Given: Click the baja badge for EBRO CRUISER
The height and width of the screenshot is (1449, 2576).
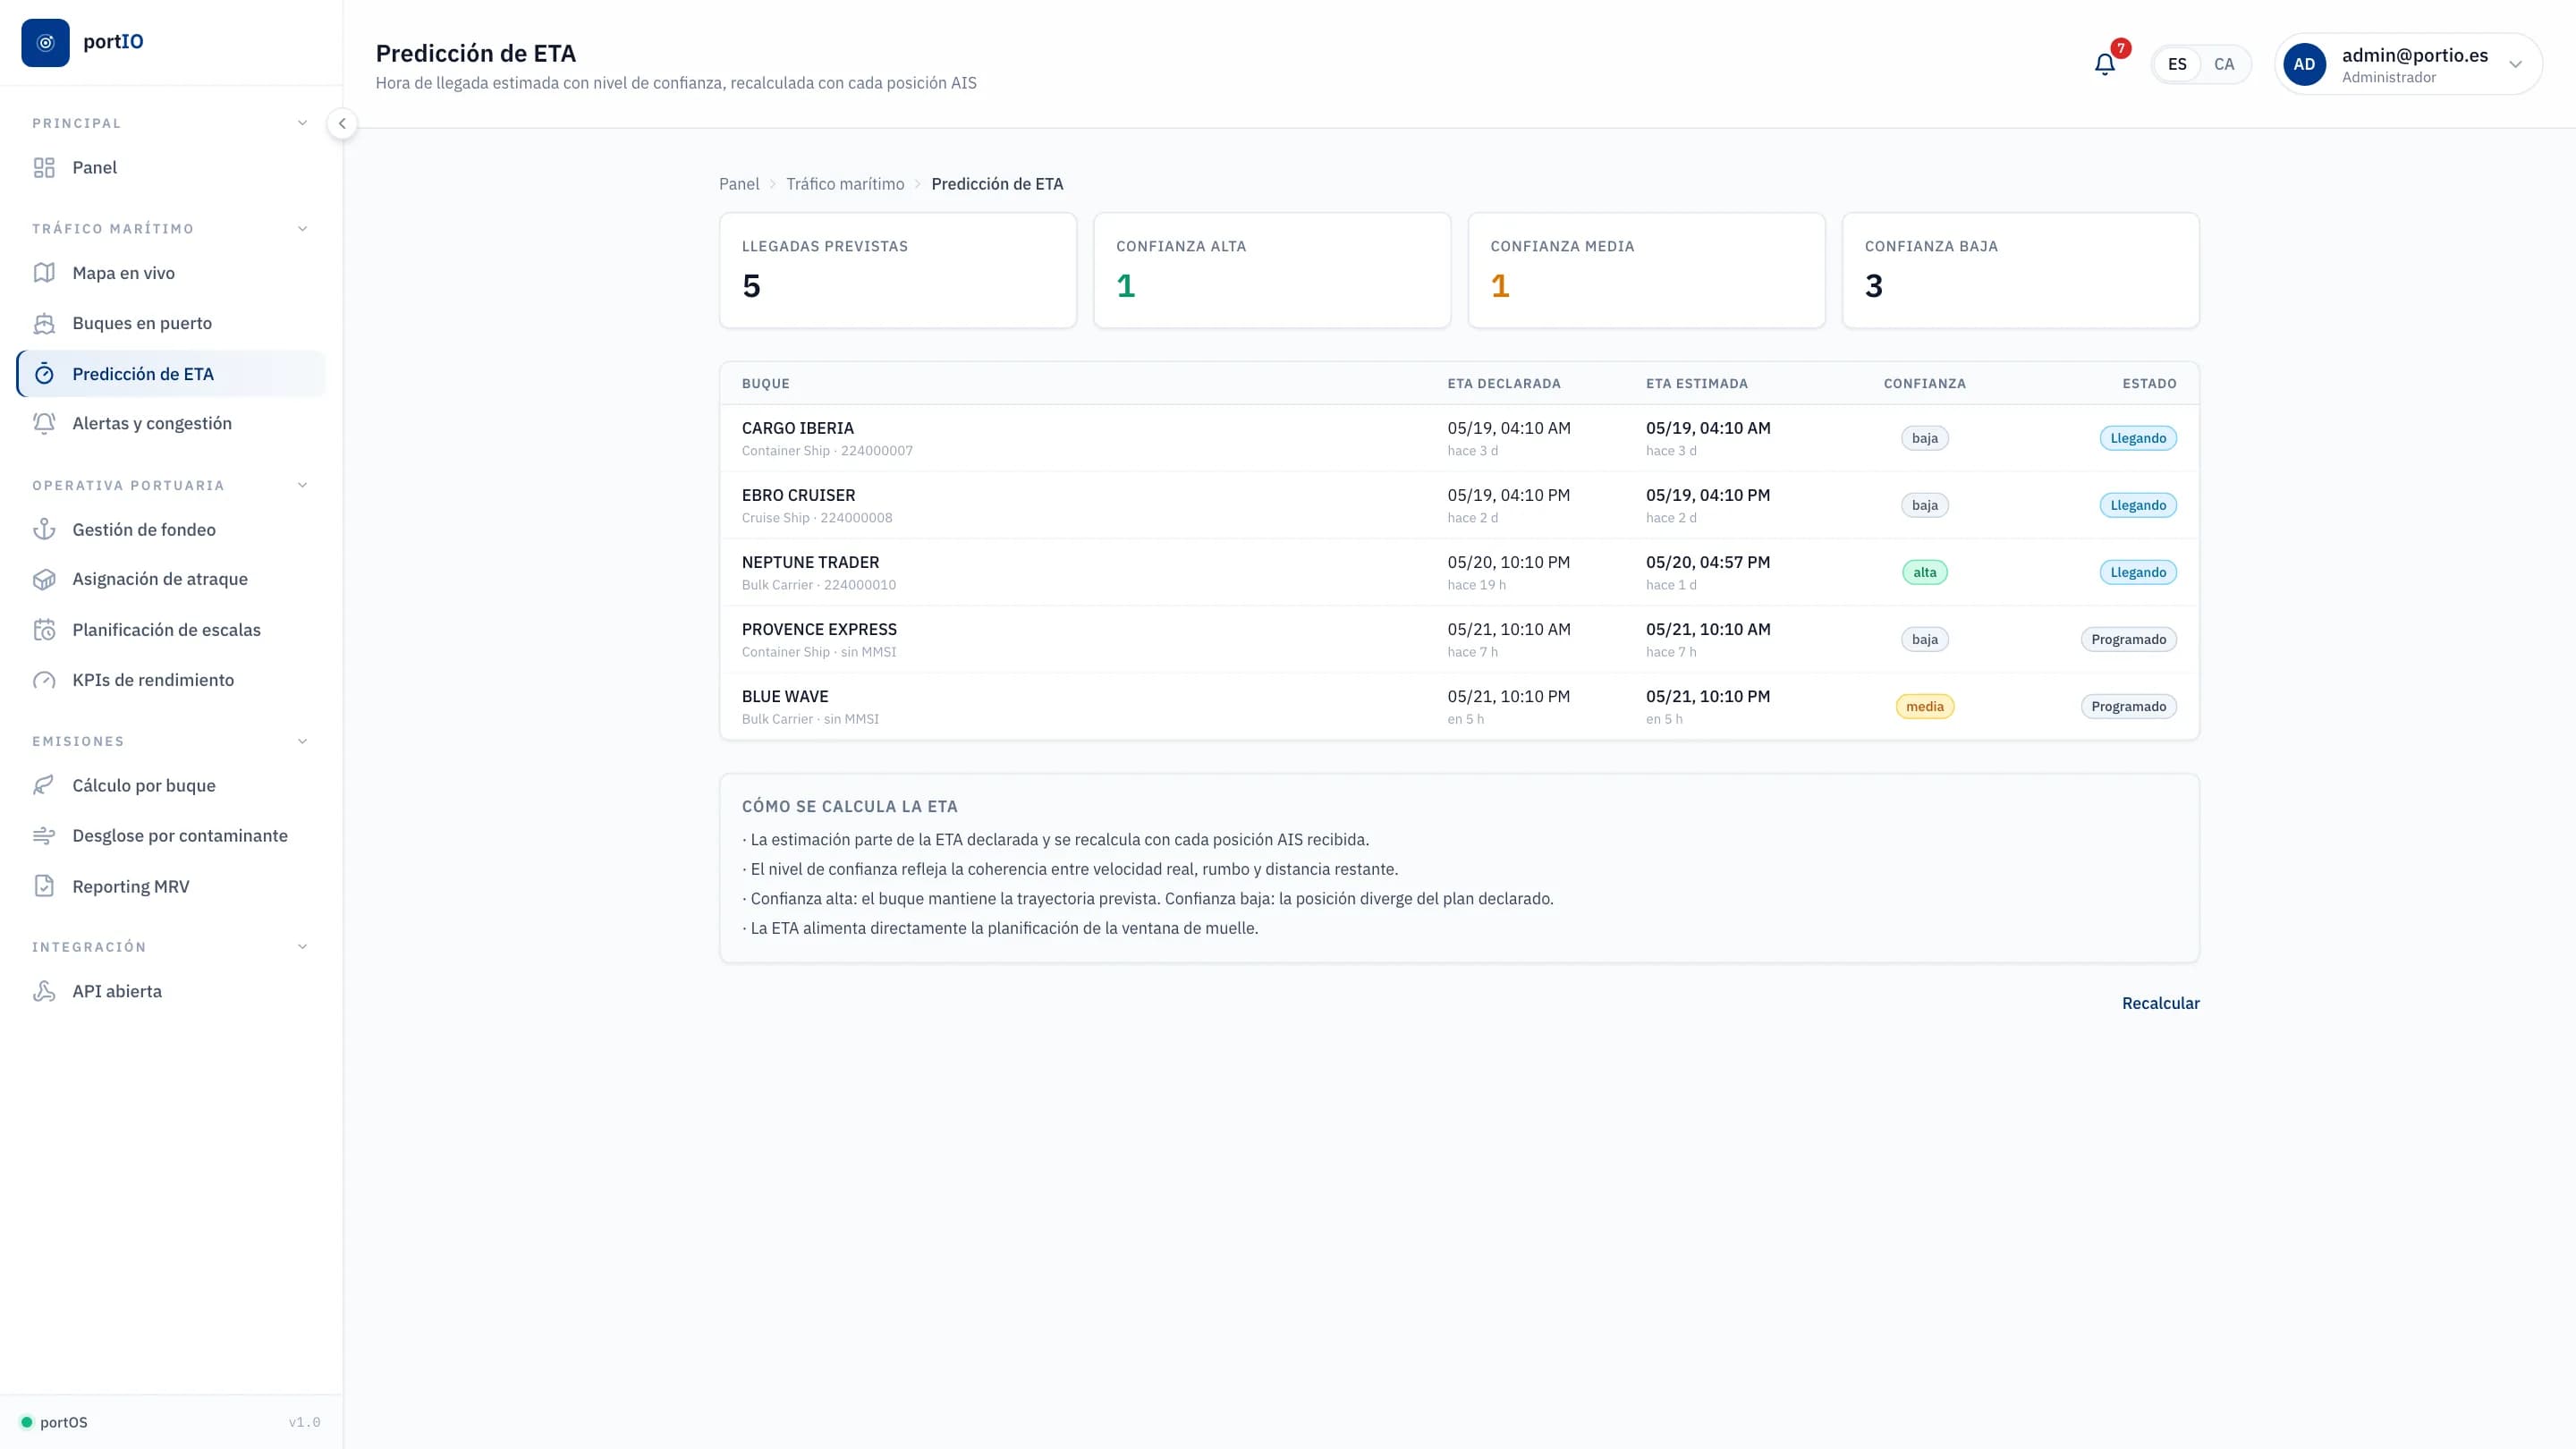Looking at the screenshot, I should coord(1924,505).
